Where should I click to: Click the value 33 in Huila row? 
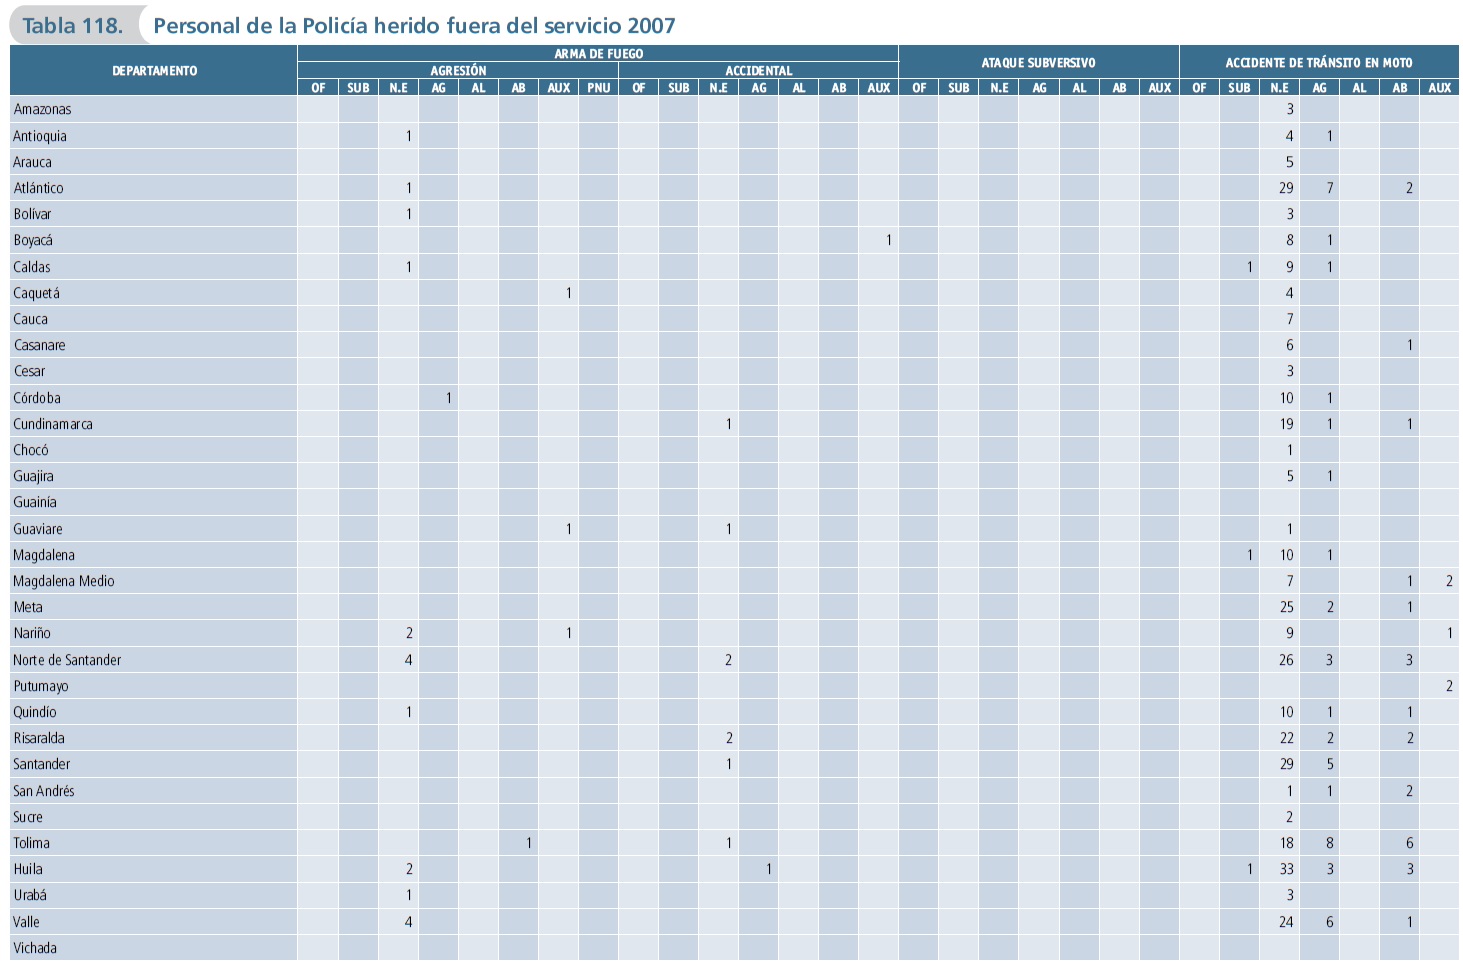(x=1286, y=869)
